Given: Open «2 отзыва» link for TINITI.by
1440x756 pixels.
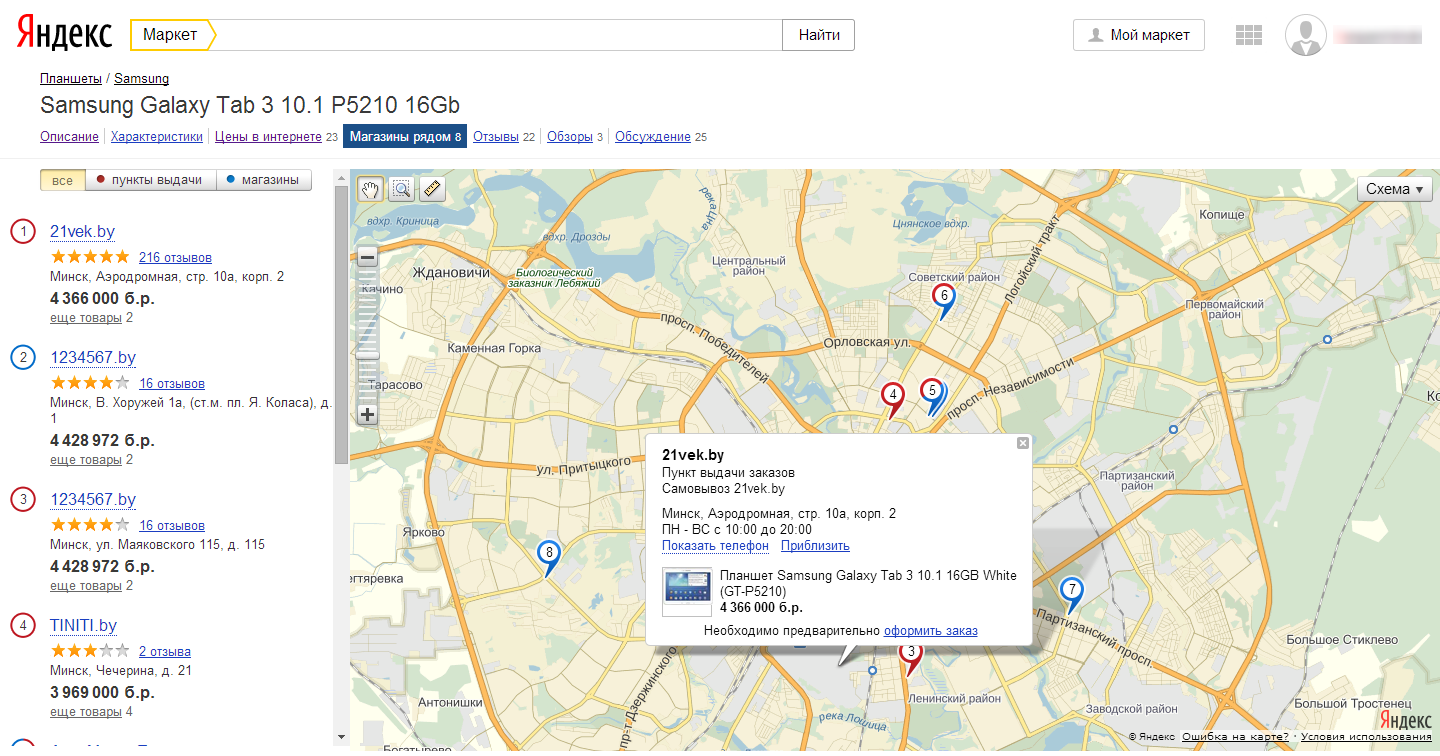Looking at the screenshot, I should [x=165, y=651].
